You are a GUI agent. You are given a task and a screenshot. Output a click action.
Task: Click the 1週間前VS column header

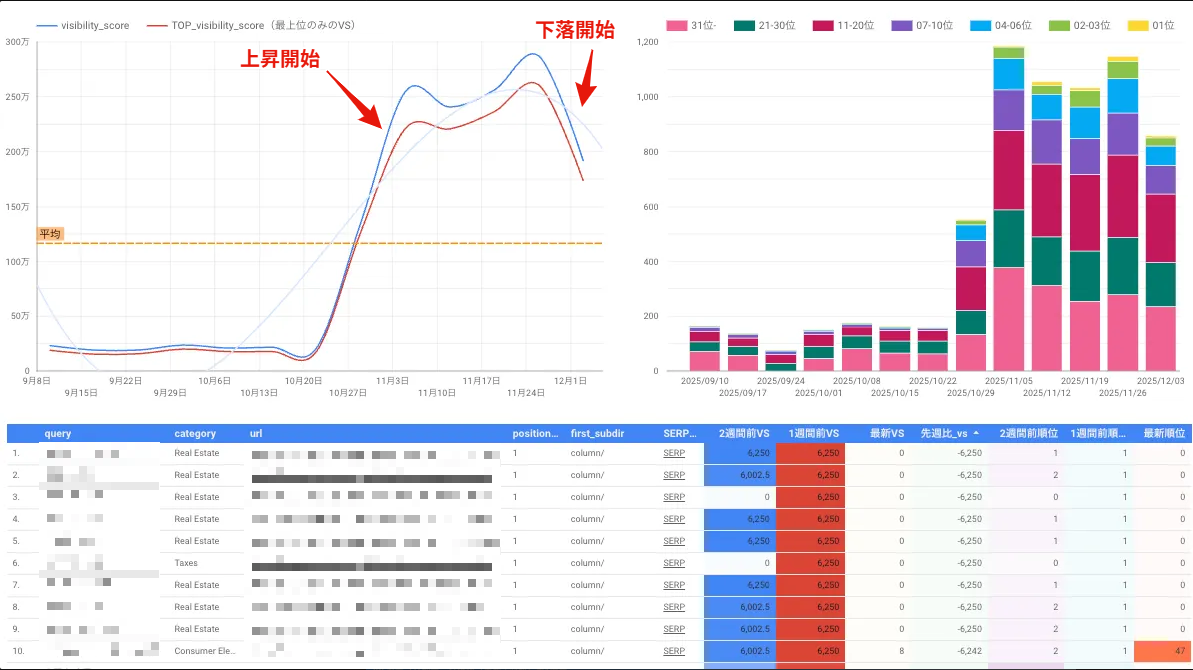pos(810,434)
